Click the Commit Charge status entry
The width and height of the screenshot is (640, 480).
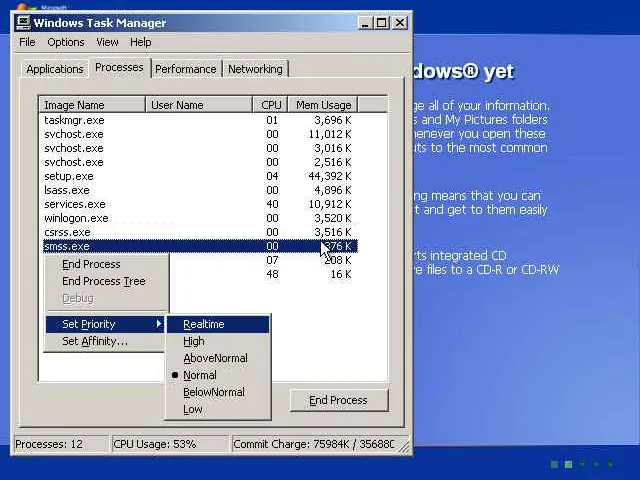coord(313,444)
